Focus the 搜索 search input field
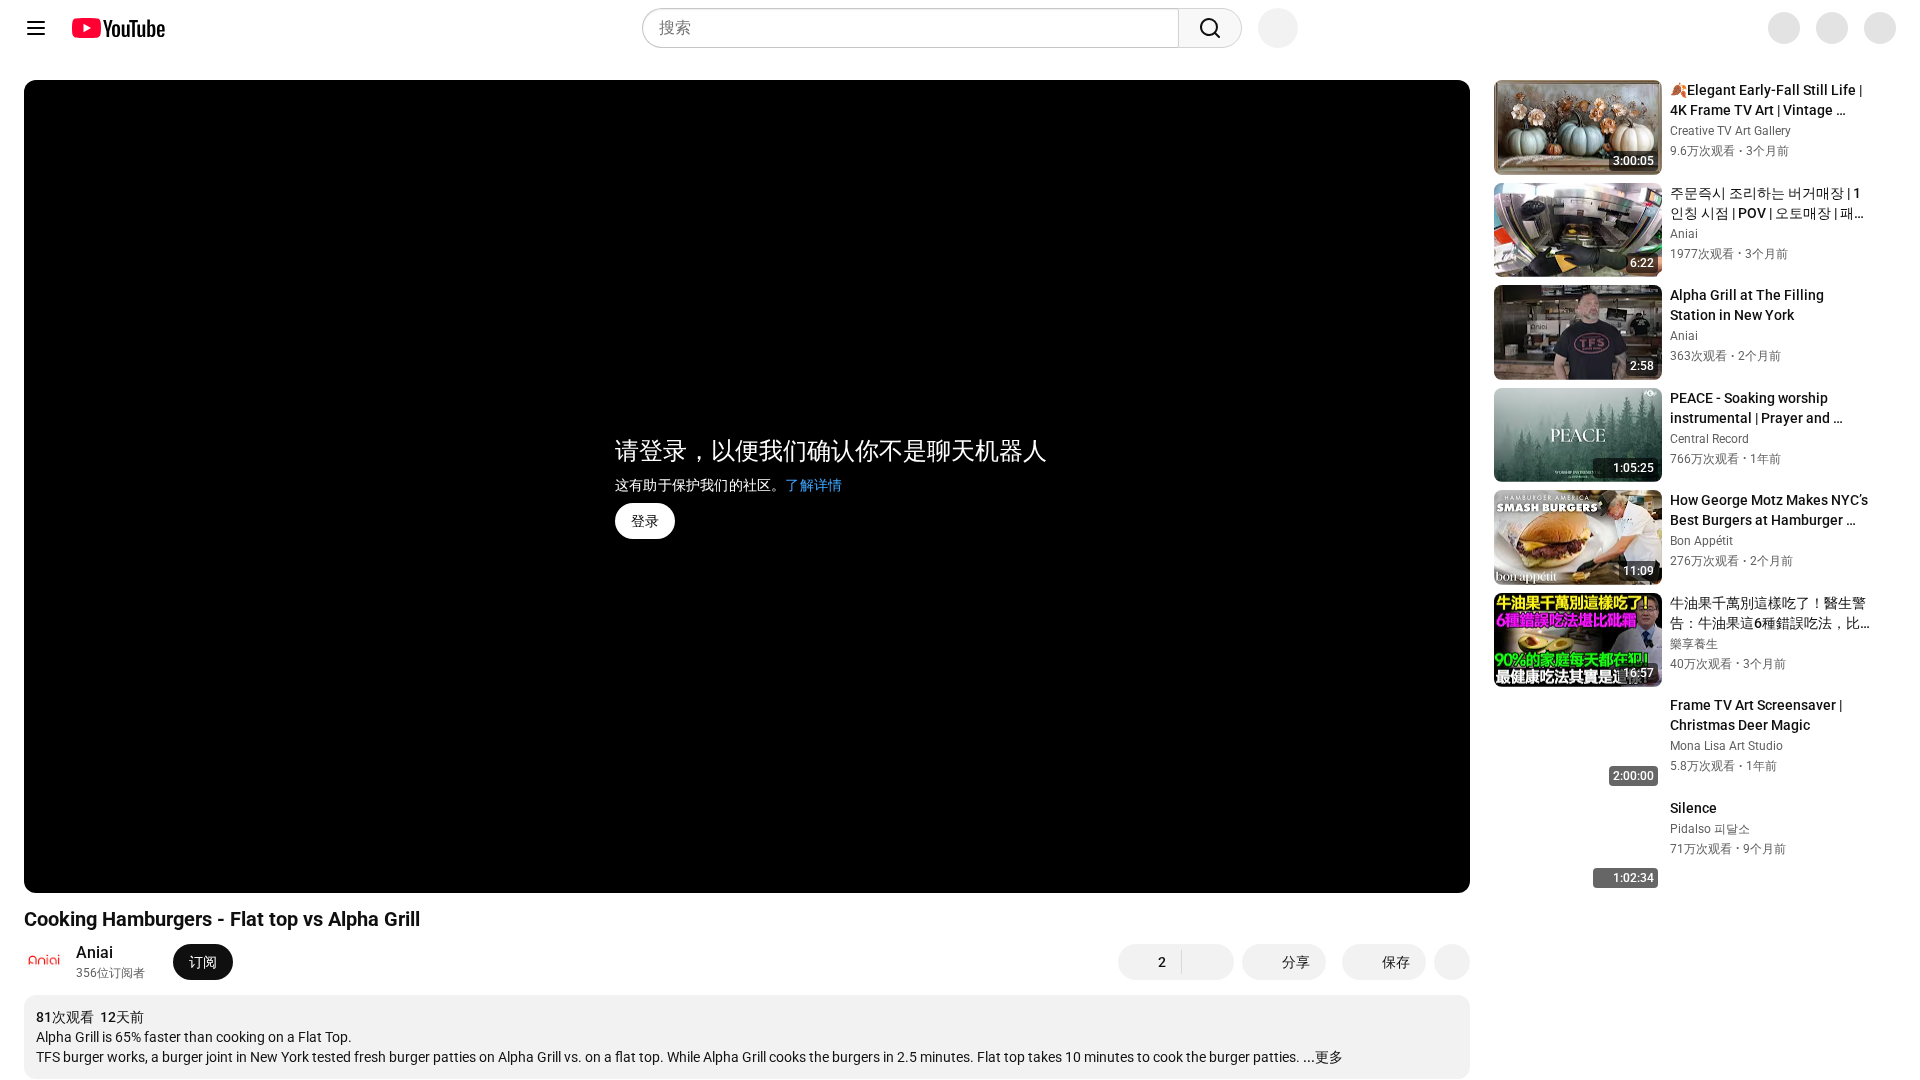Image resolution: width=1920 pixels, height=1080 pixels. (x=910, y=28)
